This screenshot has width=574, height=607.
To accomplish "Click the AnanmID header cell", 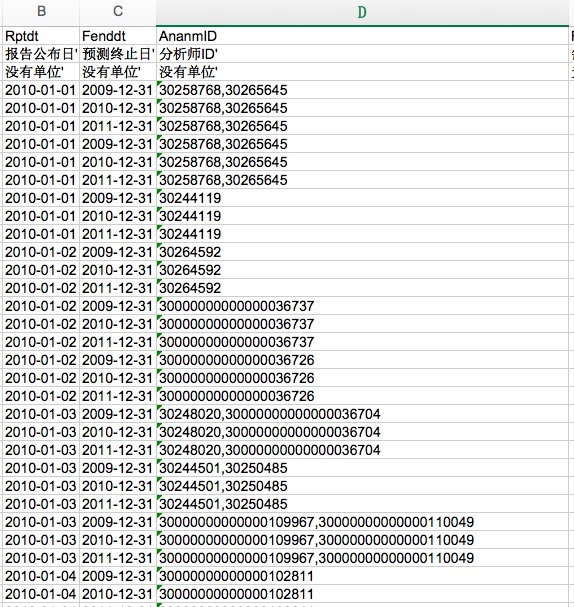I will click(x=362, y=36).
